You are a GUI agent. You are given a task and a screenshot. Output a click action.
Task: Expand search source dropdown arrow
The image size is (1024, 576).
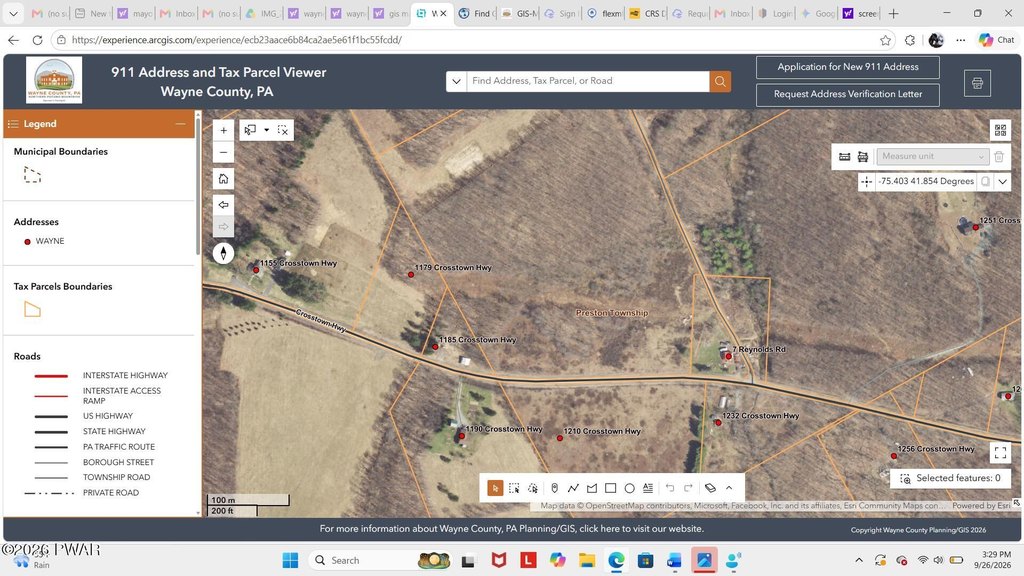click(x=456, y=81)
